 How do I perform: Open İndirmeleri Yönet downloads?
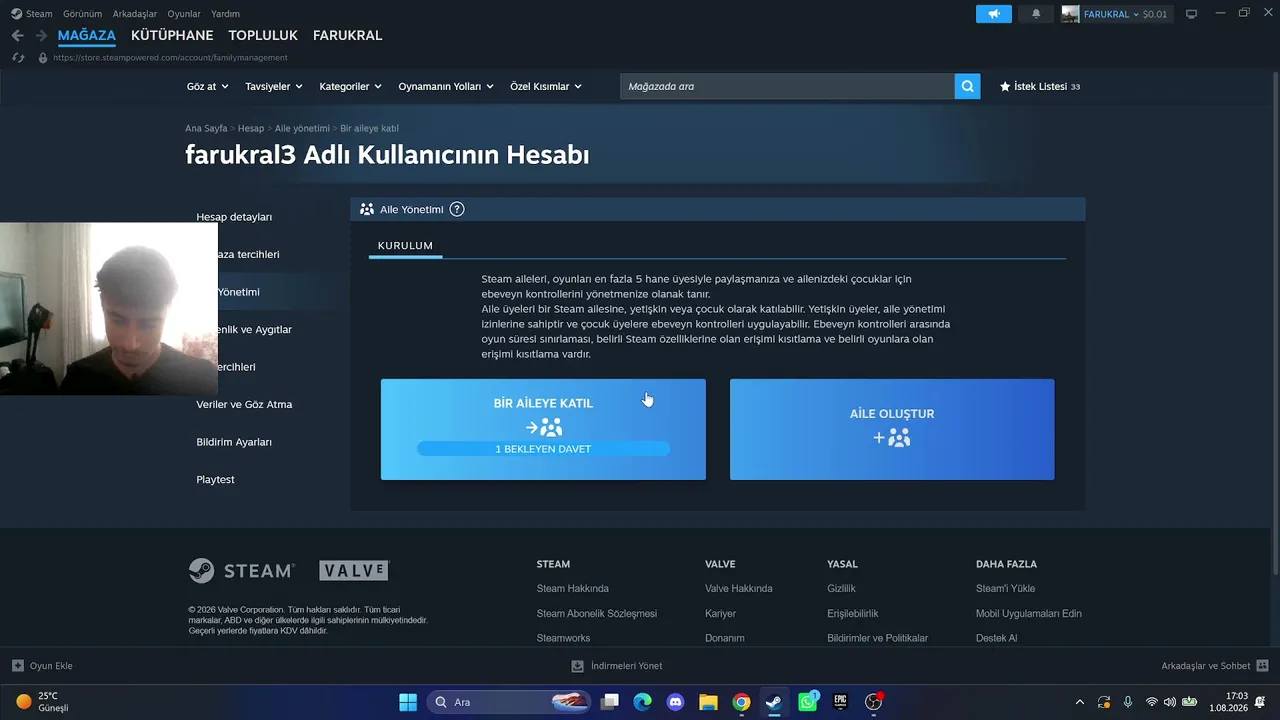click(x=617, y=666)
